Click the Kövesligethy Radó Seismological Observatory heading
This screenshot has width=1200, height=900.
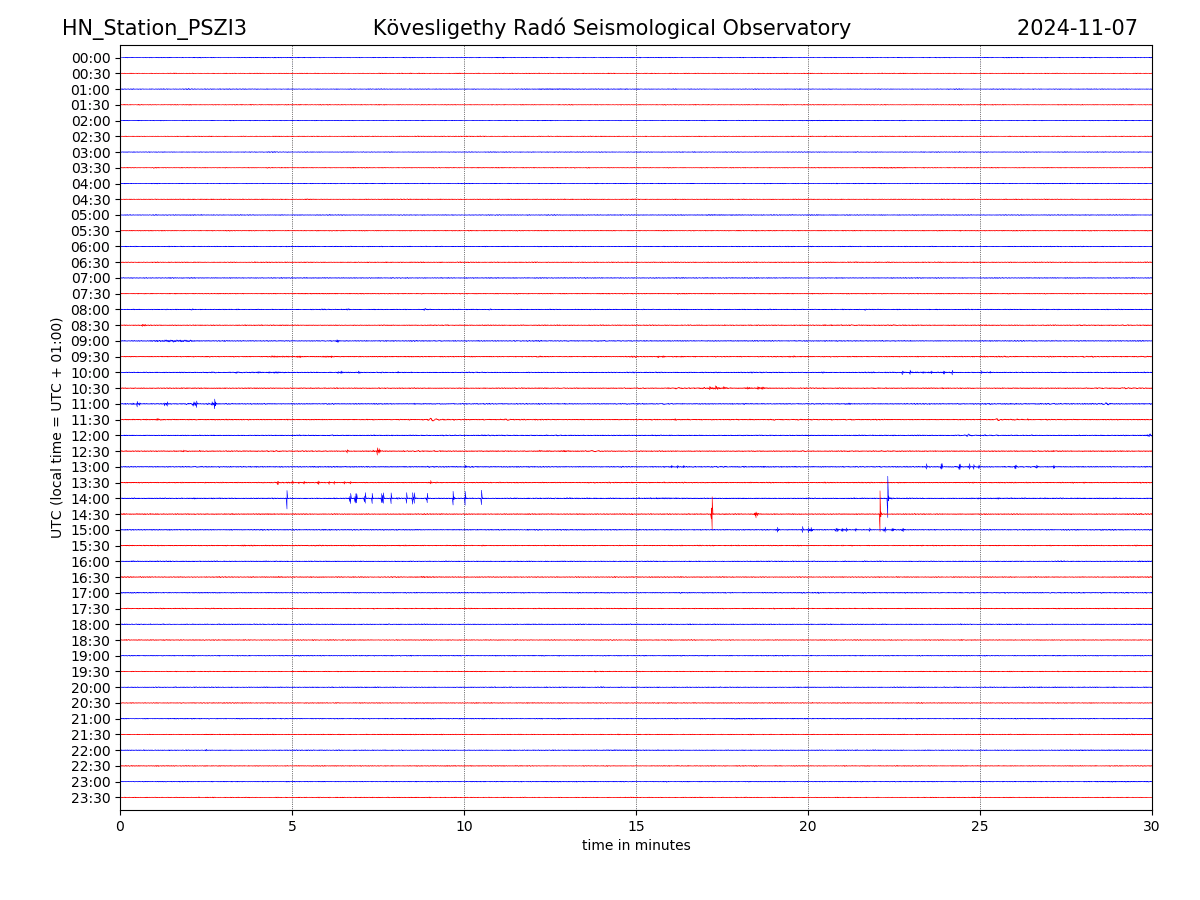point(611,28)
